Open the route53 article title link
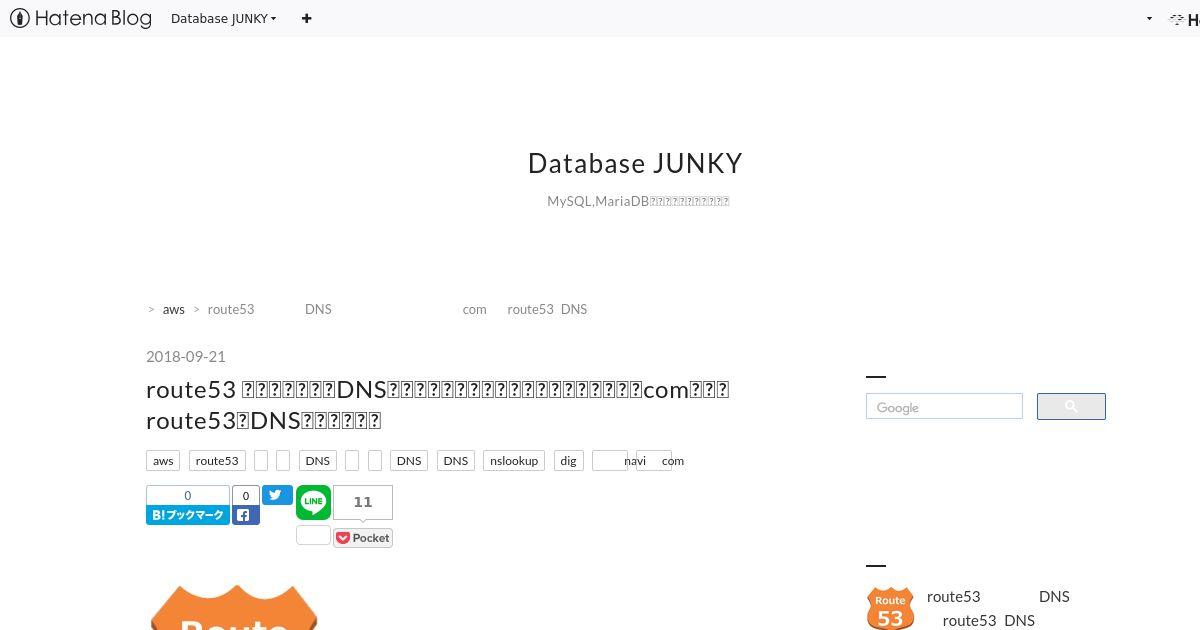 (438, 404)
